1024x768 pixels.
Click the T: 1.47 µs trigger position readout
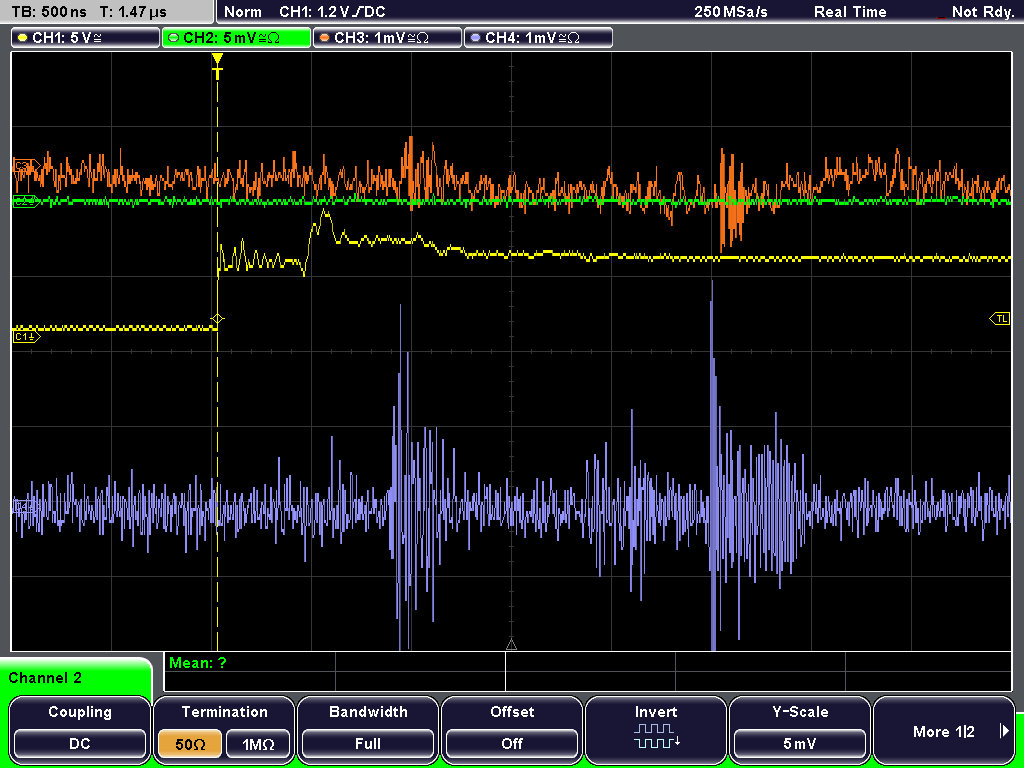(133, 12)
